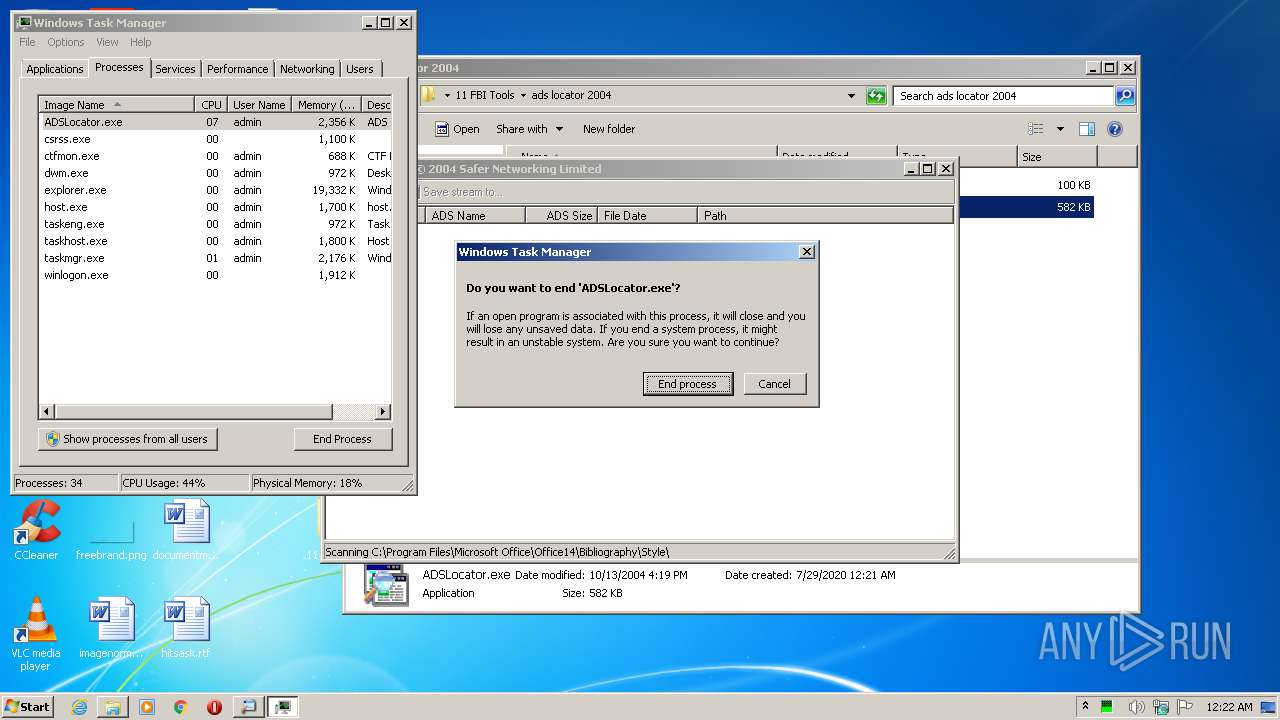Screen dimensions: 1280x720
Task: Toggle the preview pane icon
Action: (1087, 129)
